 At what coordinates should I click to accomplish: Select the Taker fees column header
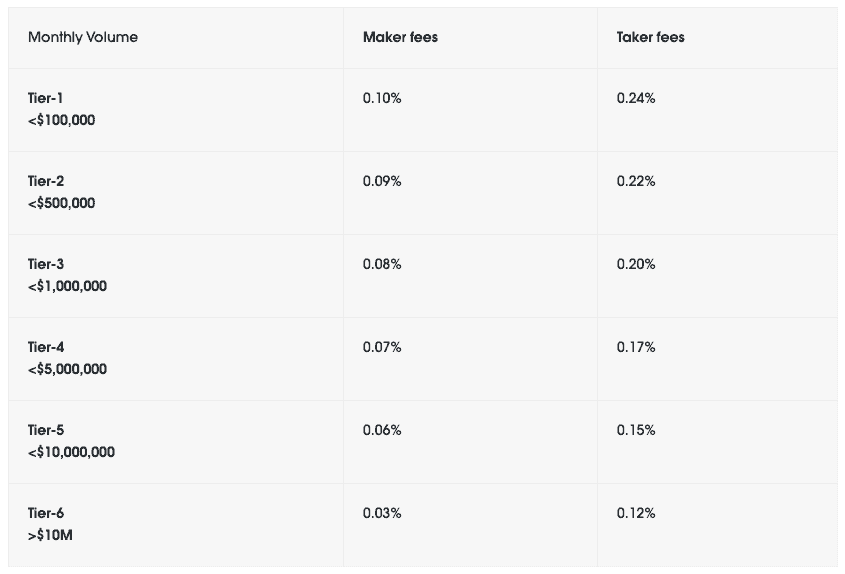(650, 37)
